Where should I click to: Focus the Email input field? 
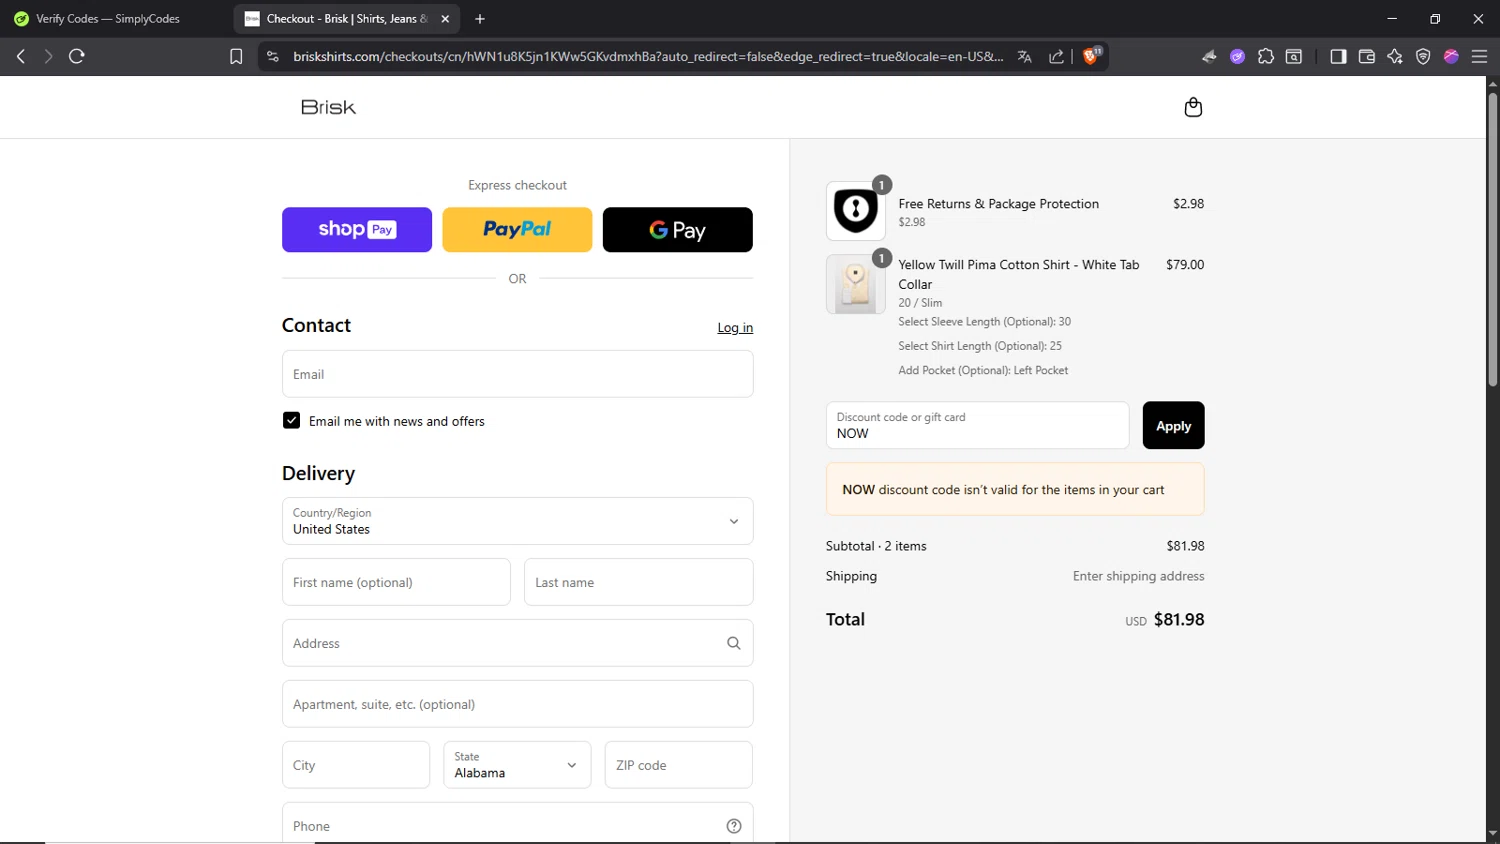click(517, 374)
